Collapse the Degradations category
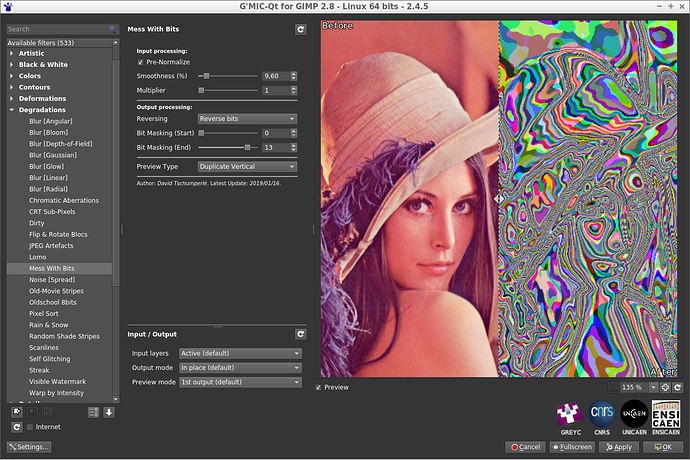The image size is (690, 460). point(11,110)
